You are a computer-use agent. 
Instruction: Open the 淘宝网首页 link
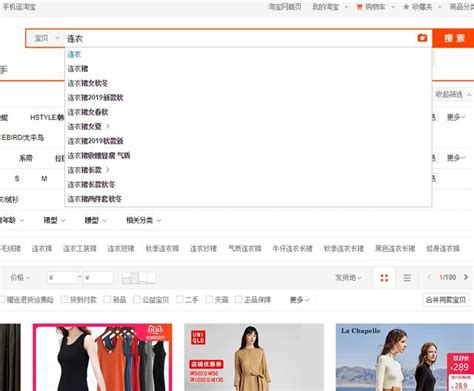pos(285,7)
